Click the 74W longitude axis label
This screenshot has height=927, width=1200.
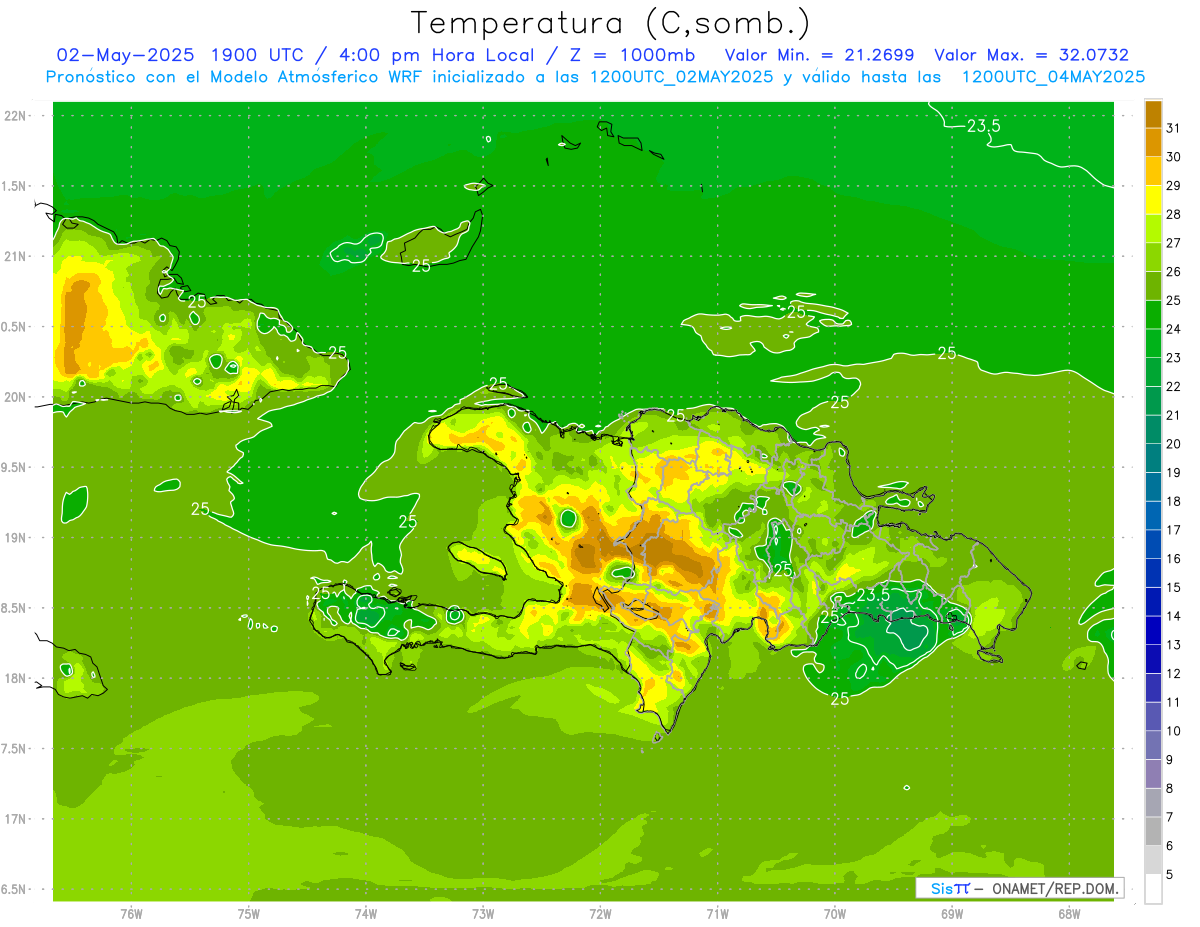(x=366, y=914)
